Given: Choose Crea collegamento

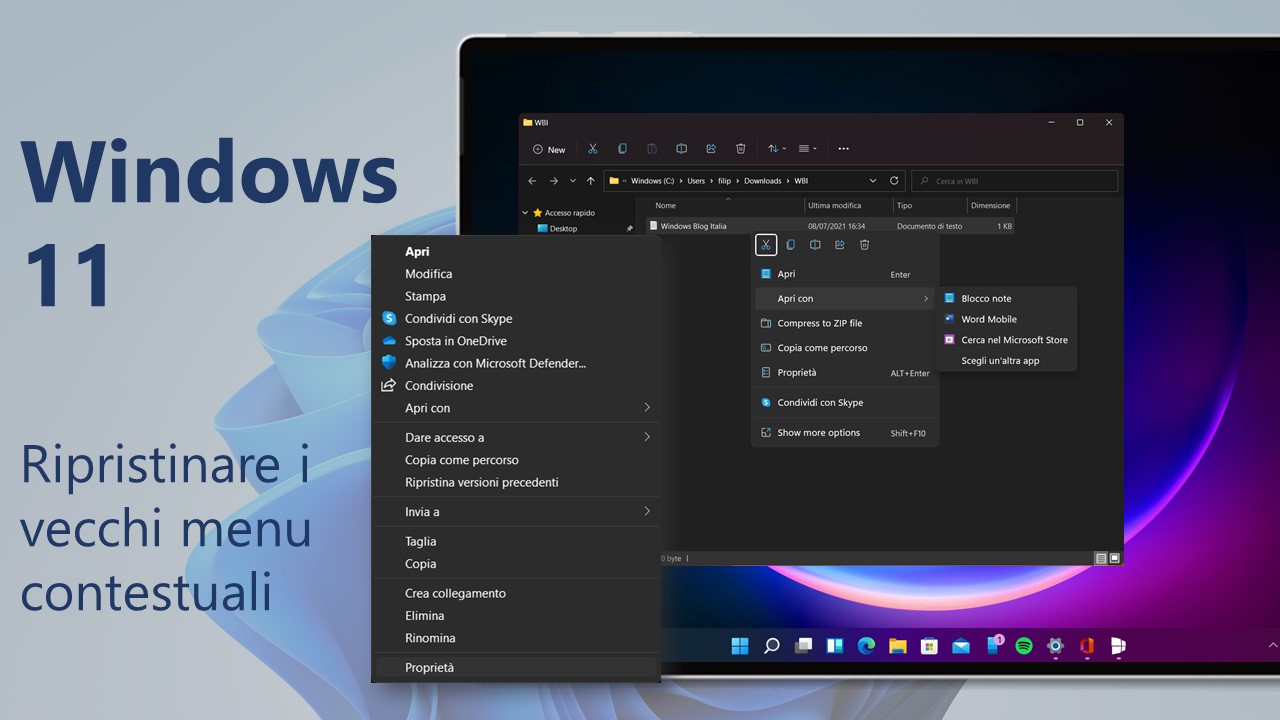Looking at the screenshot, I should click(516, 593).
